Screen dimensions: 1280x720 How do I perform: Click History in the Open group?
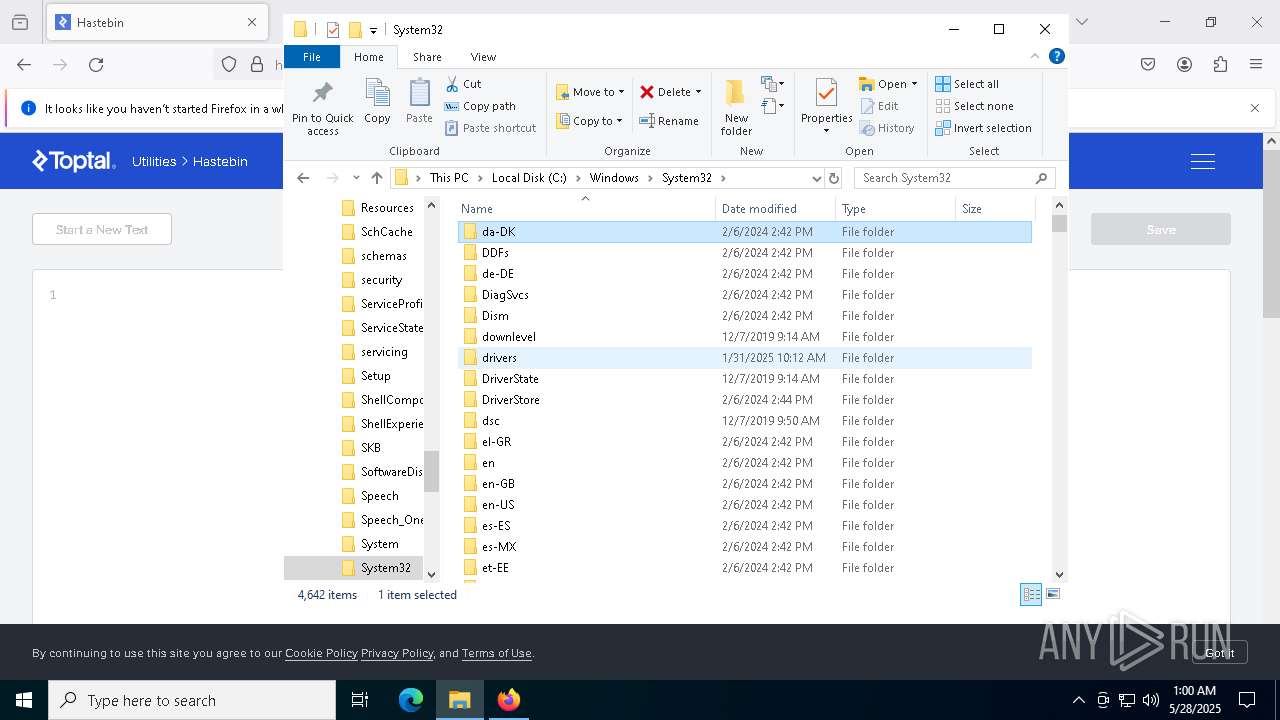887,128
